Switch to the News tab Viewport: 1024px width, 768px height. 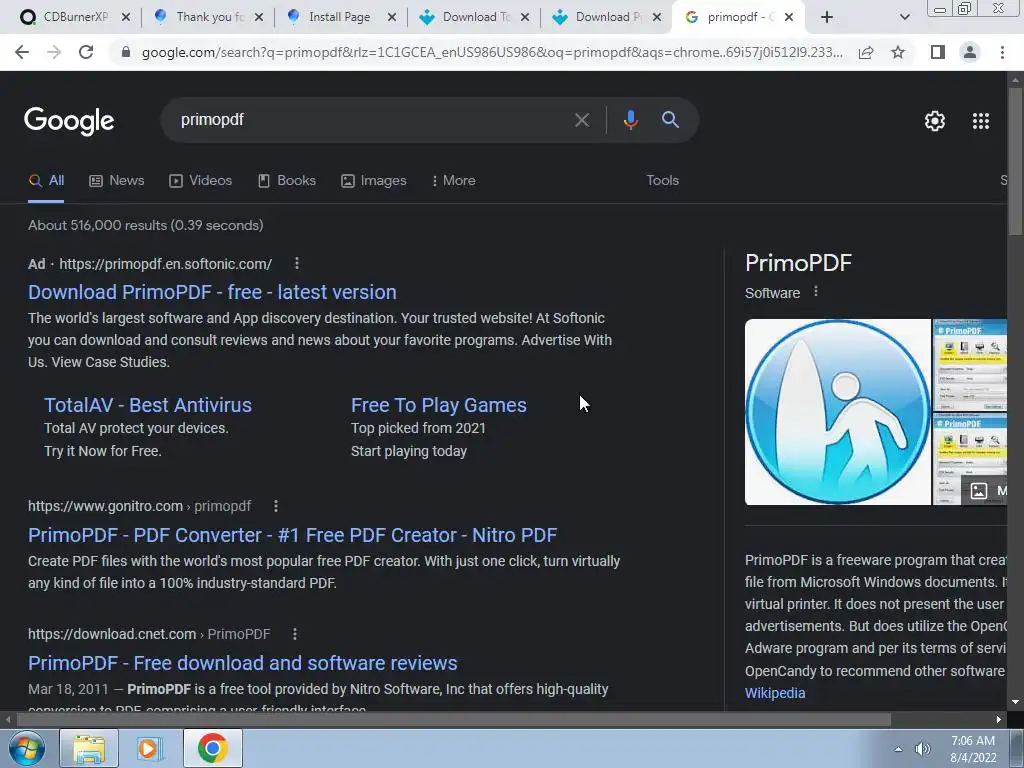[116, 181]
